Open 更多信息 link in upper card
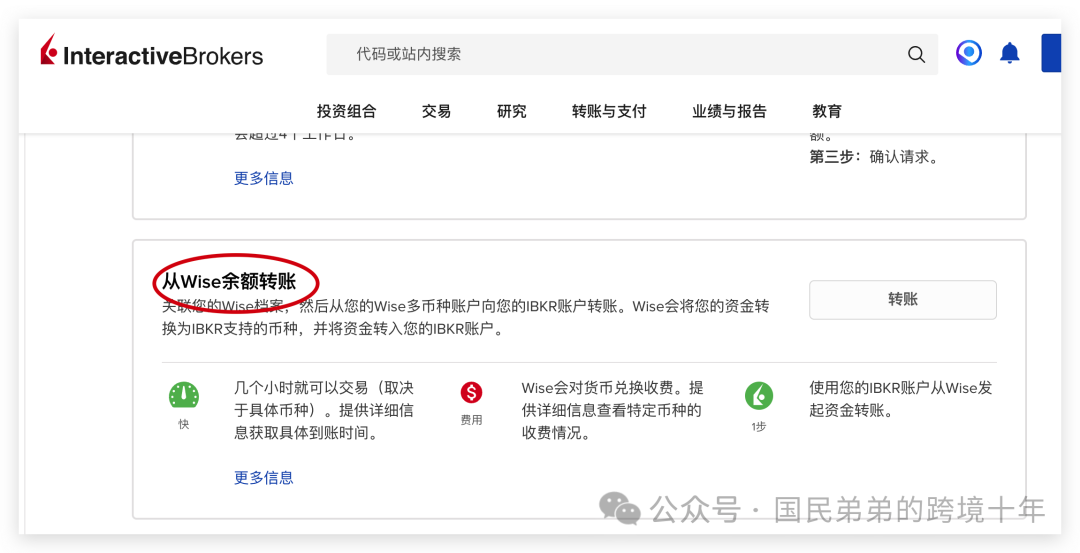Image resolution: width=1080 pixels, height=553 pixels. click(x=264, y=178)
